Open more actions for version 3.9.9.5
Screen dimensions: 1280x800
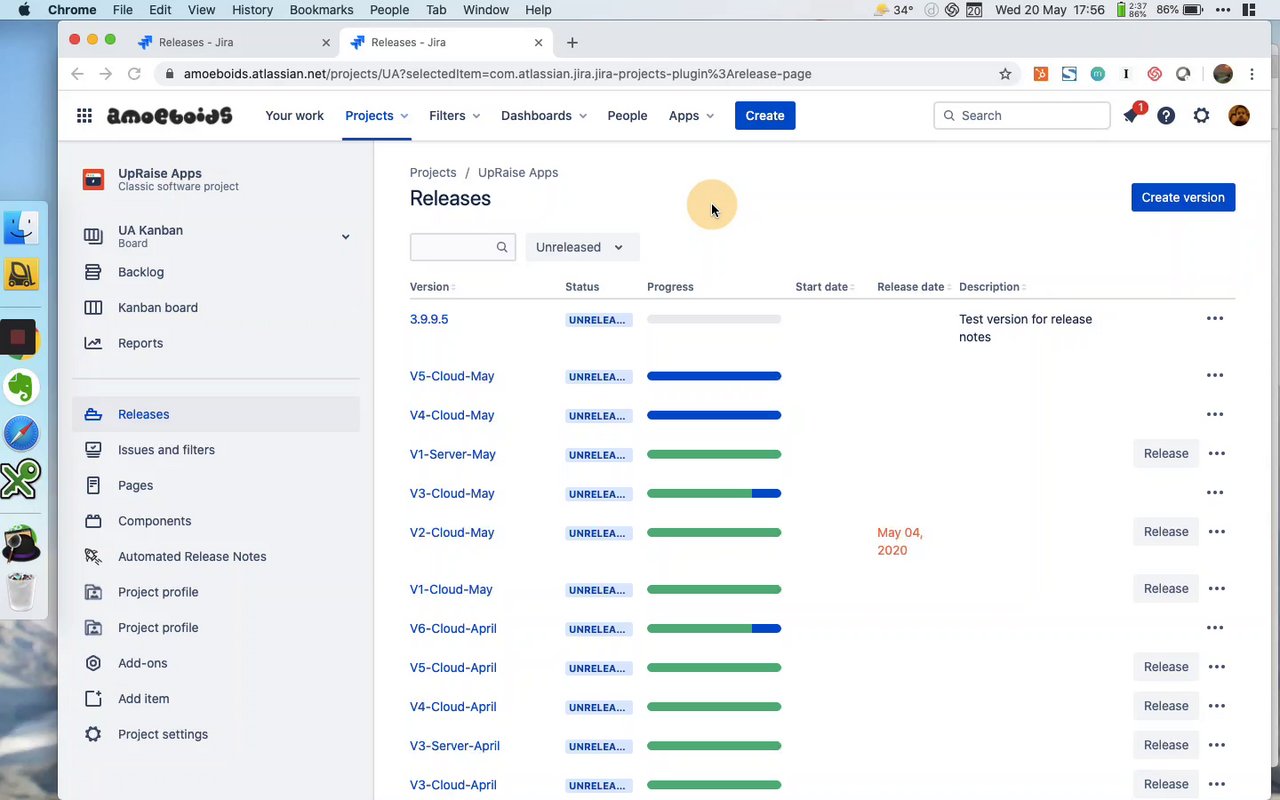tap(1215, 319)
